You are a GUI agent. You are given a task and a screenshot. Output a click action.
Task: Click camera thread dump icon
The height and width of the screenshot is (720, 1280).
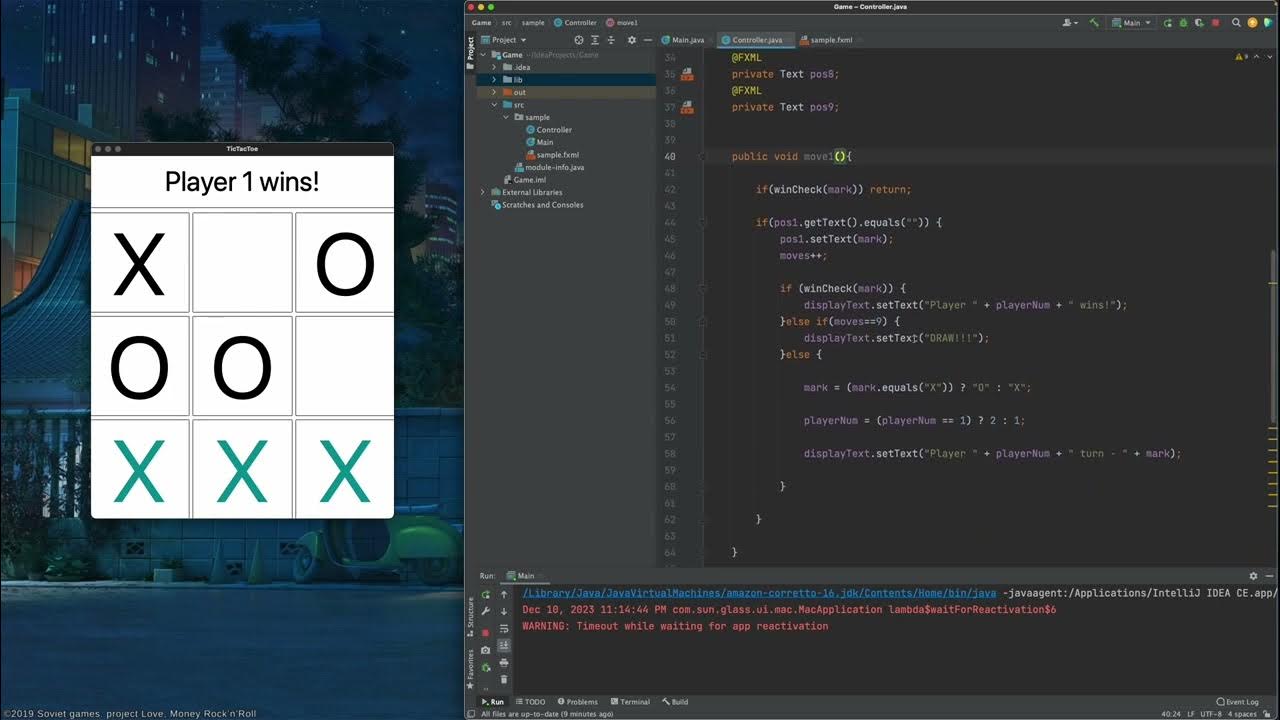coord(486,650)
